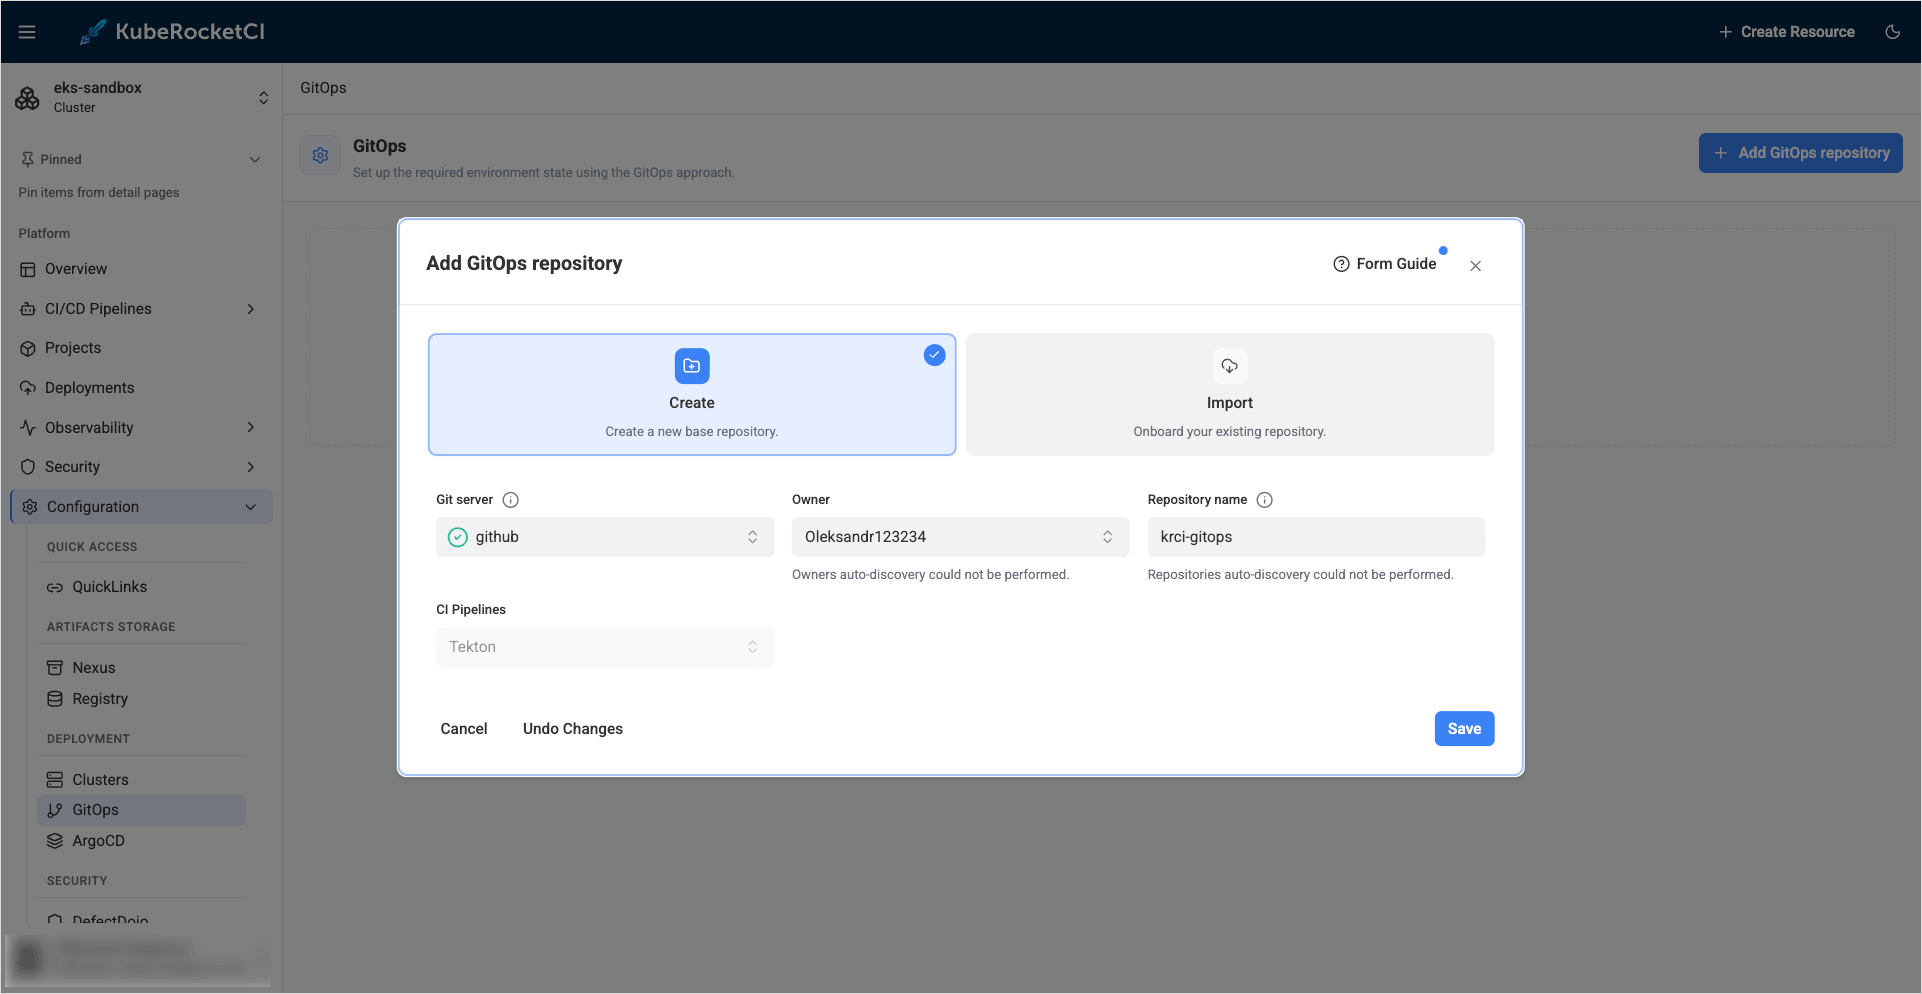Click the Observability activity icon
The image size is (1922, 994).
[x=28, y=427]
